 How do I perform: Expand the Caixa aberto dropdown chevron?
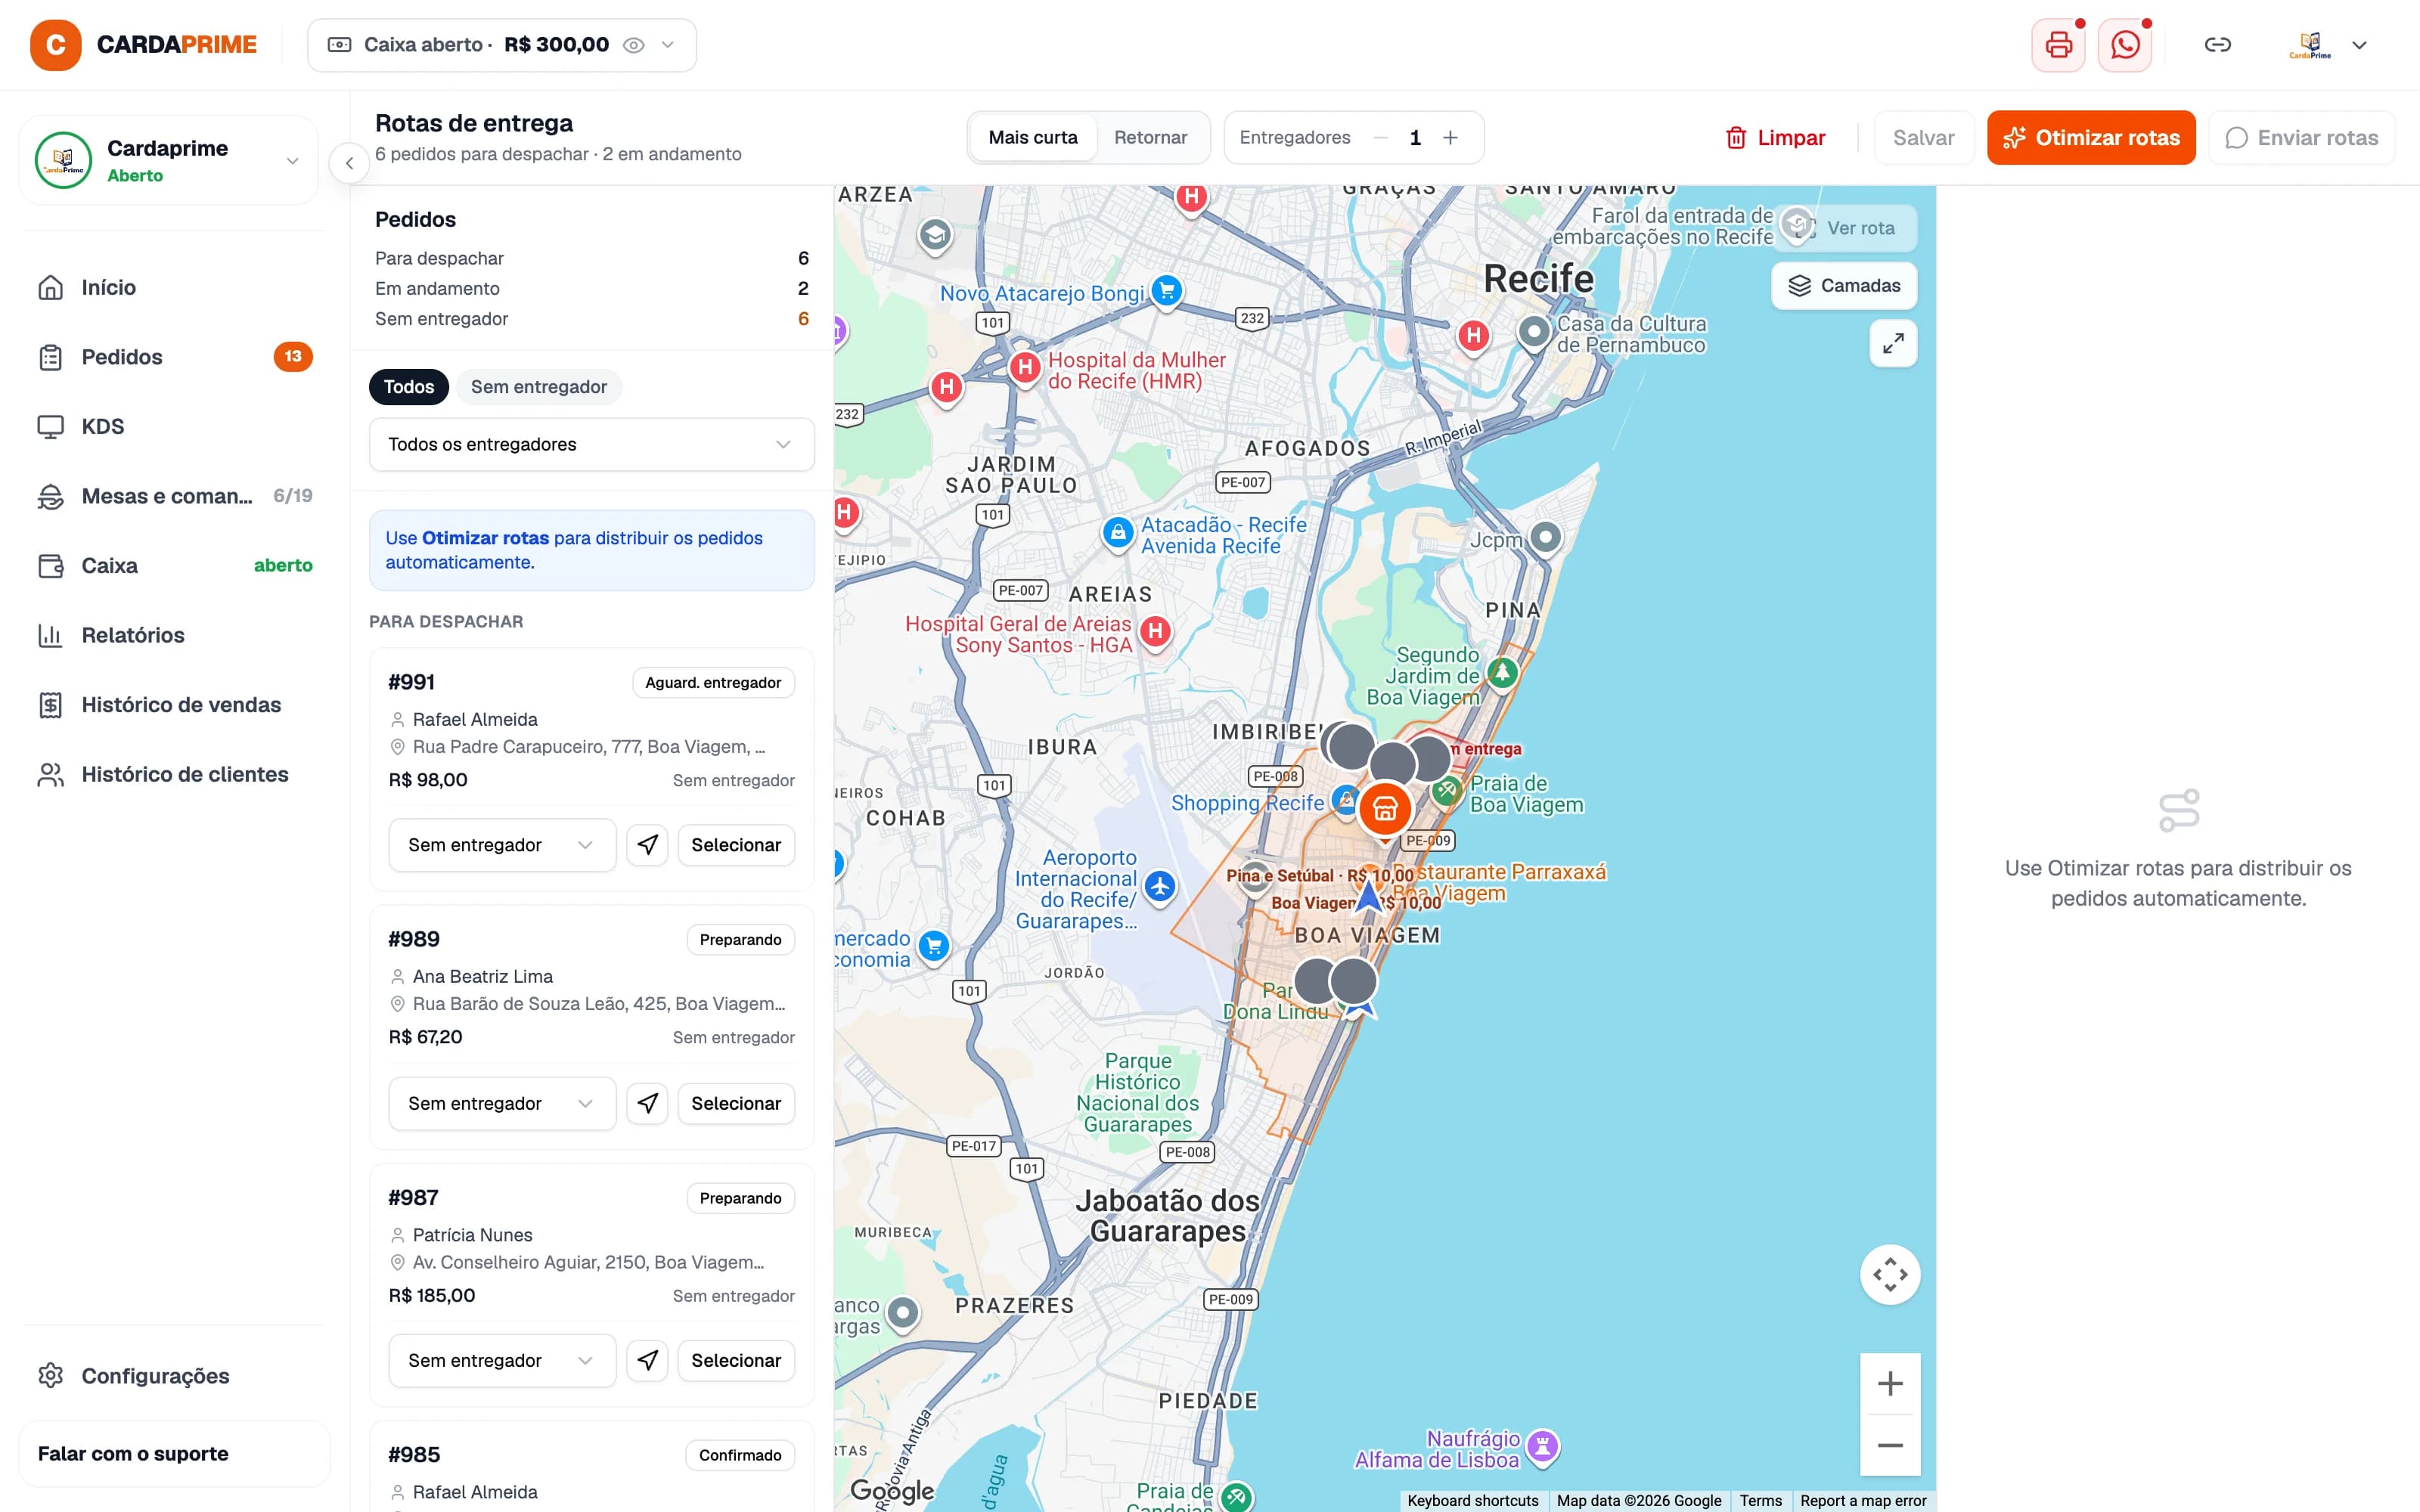pos(668,45)
